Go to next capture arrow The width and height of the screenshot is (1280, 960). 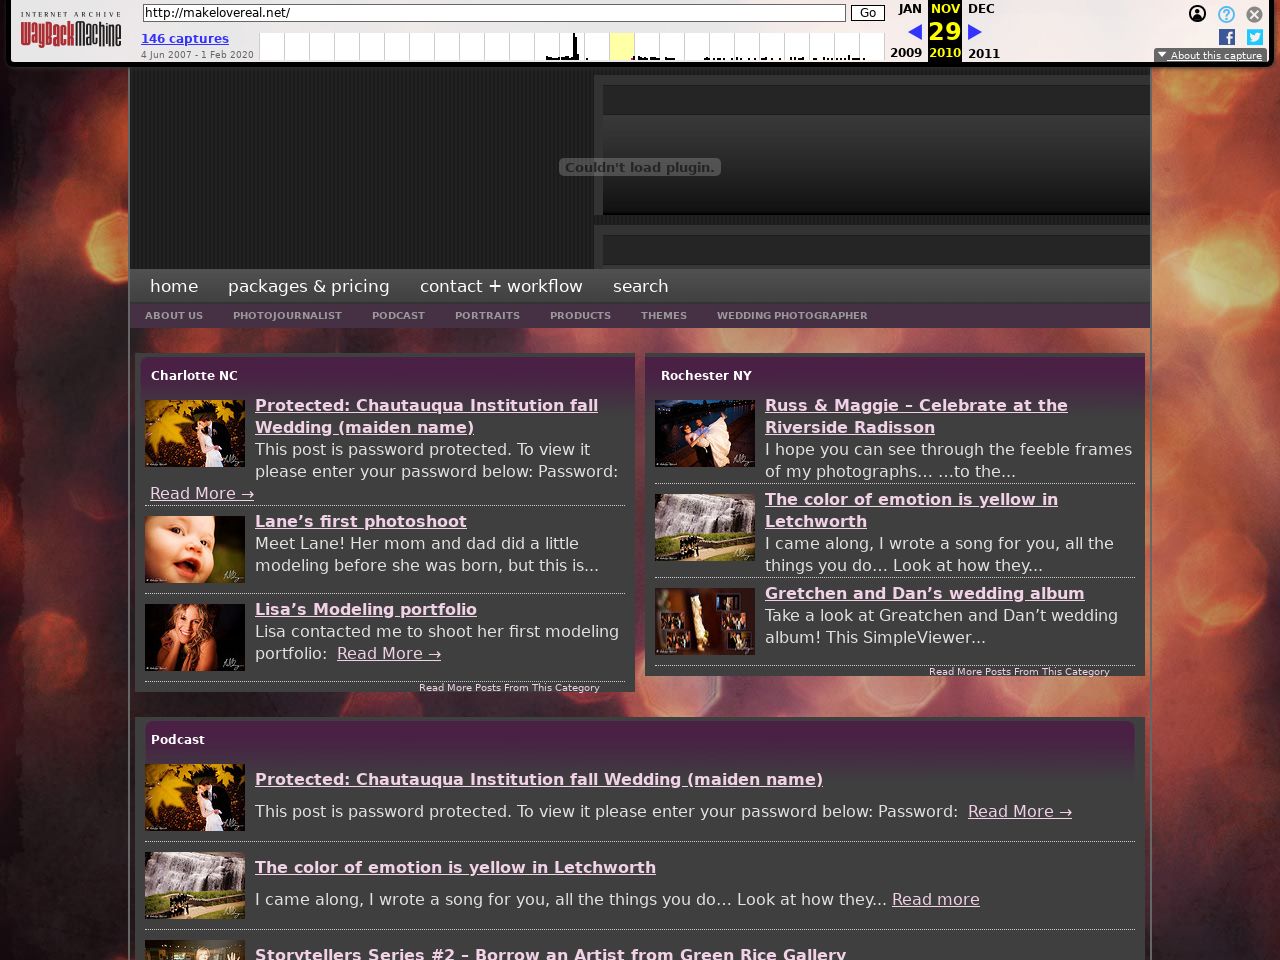coord(975,32)
